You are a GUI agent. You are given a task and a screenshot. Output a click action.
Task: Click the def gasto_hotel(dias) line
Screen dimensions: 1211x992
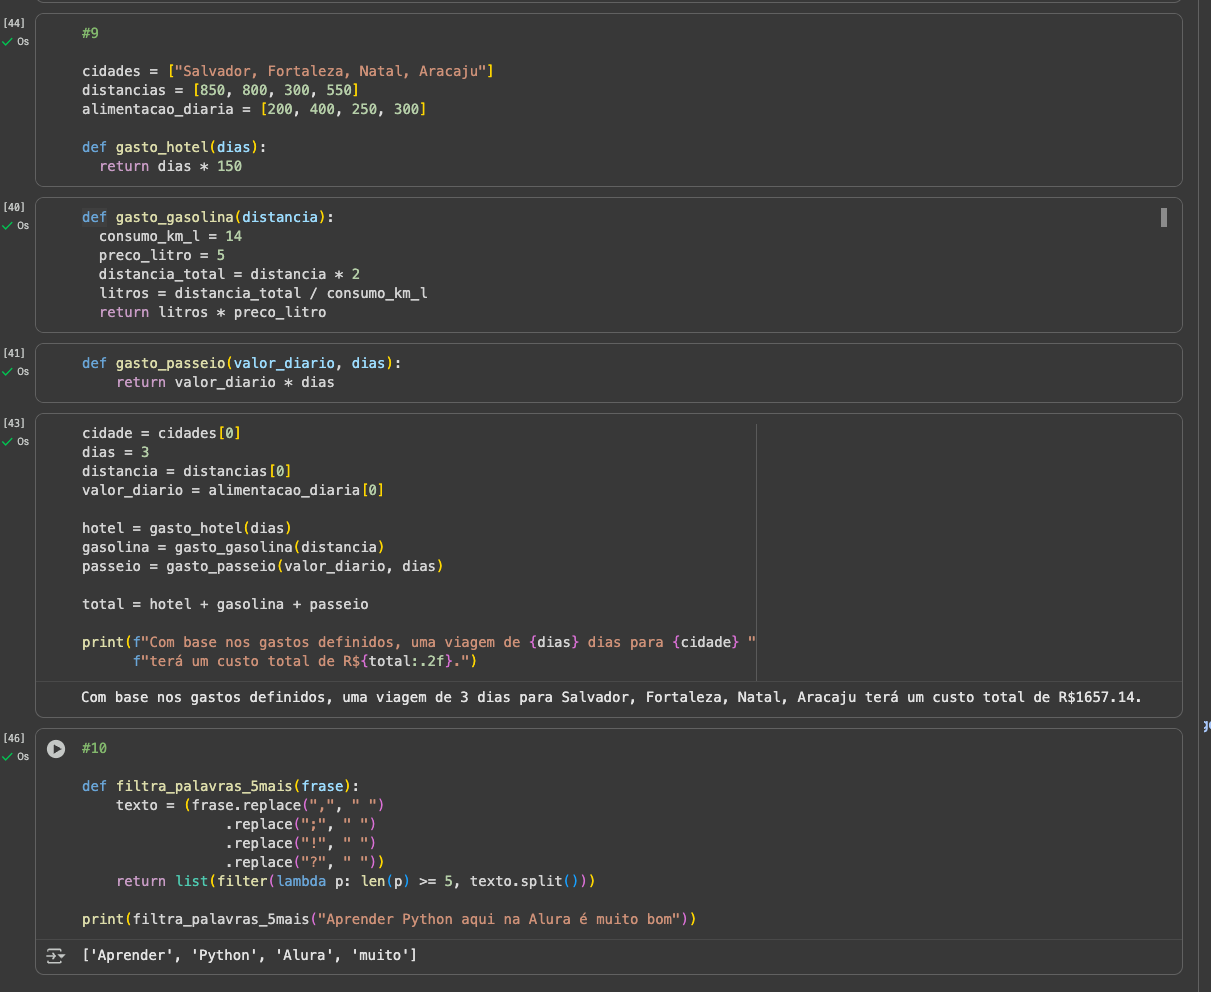pyautogui.click(x=174, y=147)
